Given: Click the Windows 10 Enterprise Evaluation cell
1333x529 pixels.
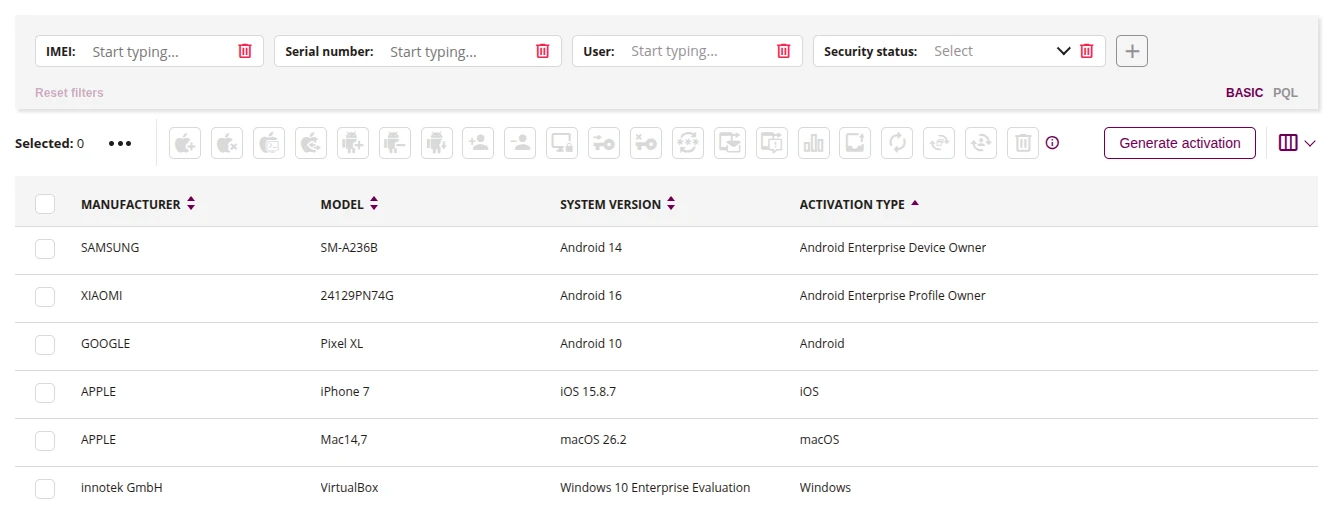Looking at the screenshot, I should [x=655, y=488].
